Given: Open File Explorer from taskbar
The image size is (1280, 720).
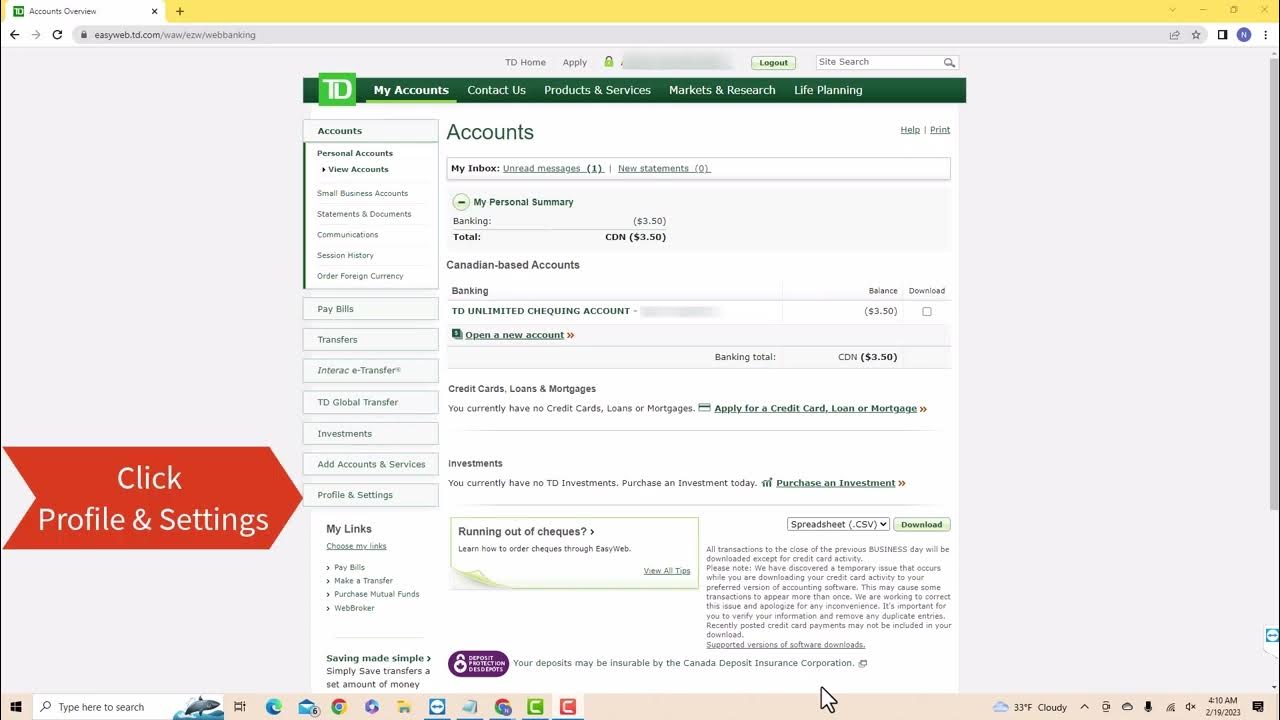Looking at the screenshot, I should (x=404, y=707).
